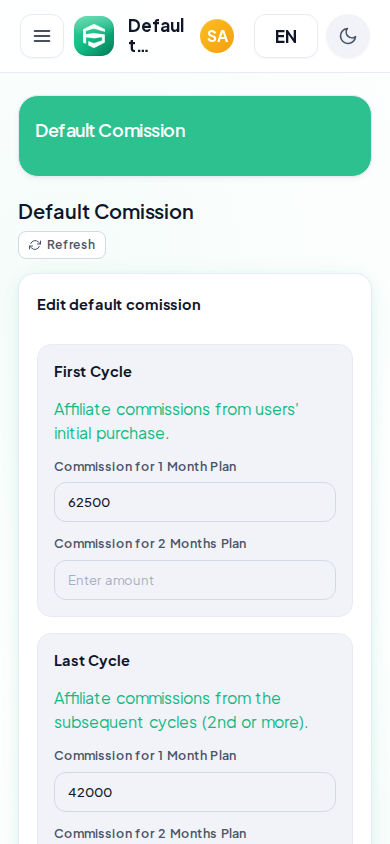Click the green app logo icon

coord(94,36)
